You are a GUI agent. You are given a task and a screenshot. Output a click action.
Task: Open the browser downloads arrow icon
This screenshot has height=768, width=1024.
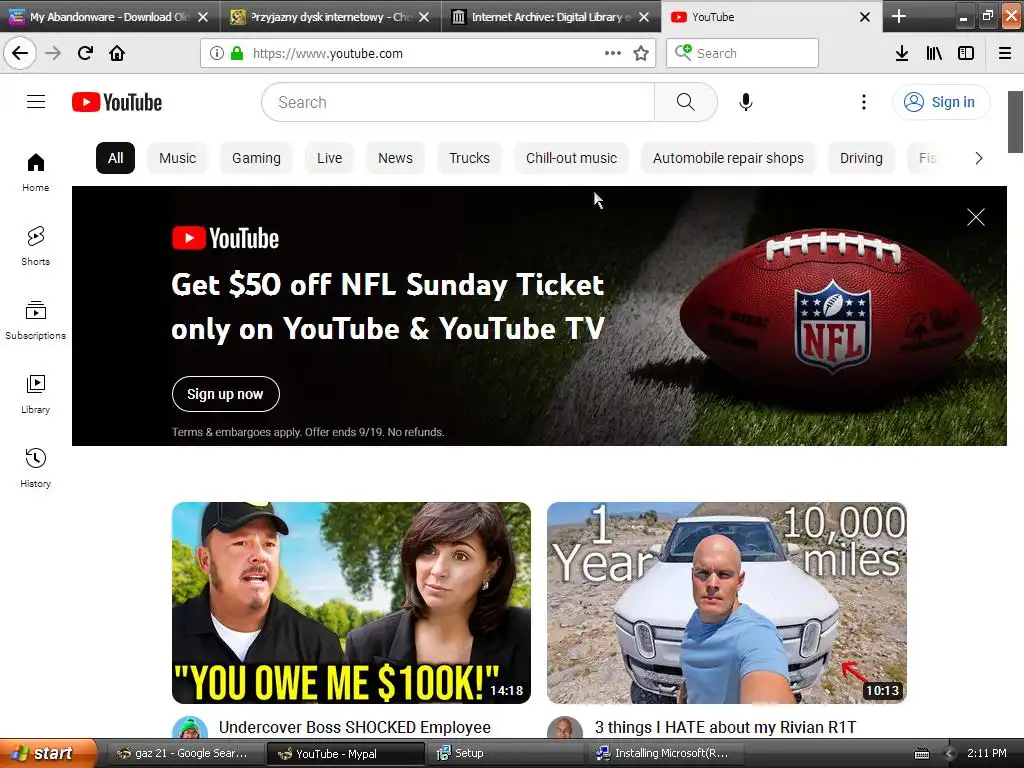click(x=902, y=53)
